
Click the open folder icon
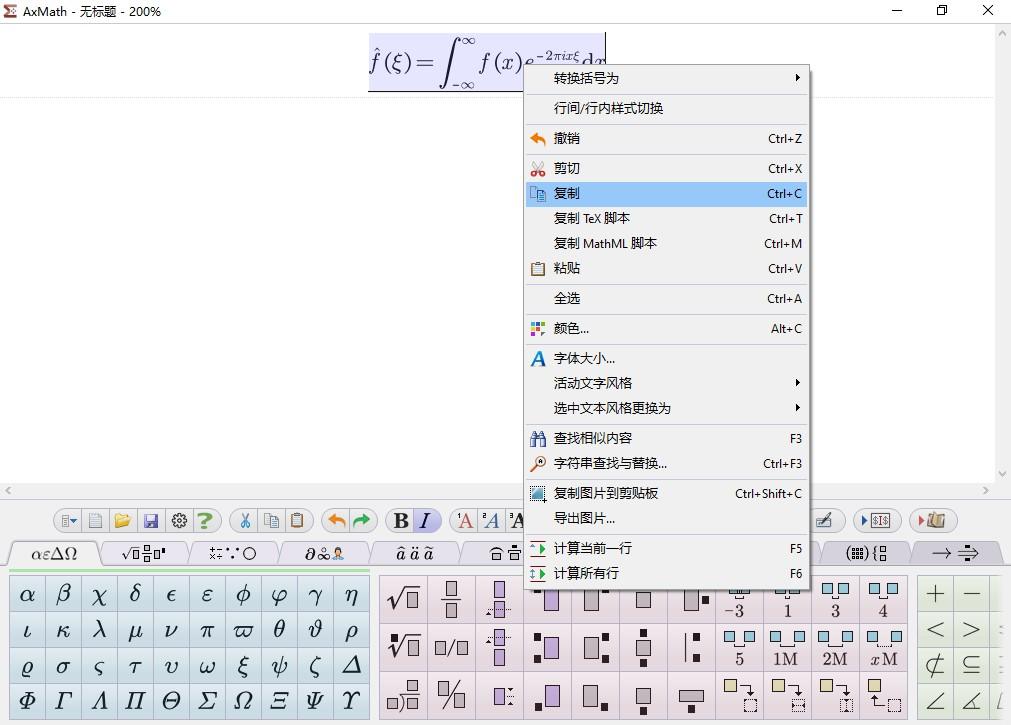pyautogui.click(x=123, y=521)
